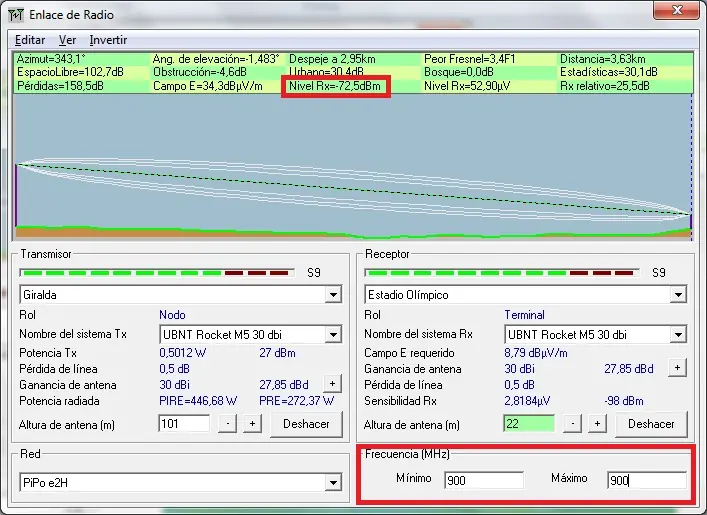Click the Rx relativo=25,5dB readout
Screen dimensions: 707x515
[605, 86]
